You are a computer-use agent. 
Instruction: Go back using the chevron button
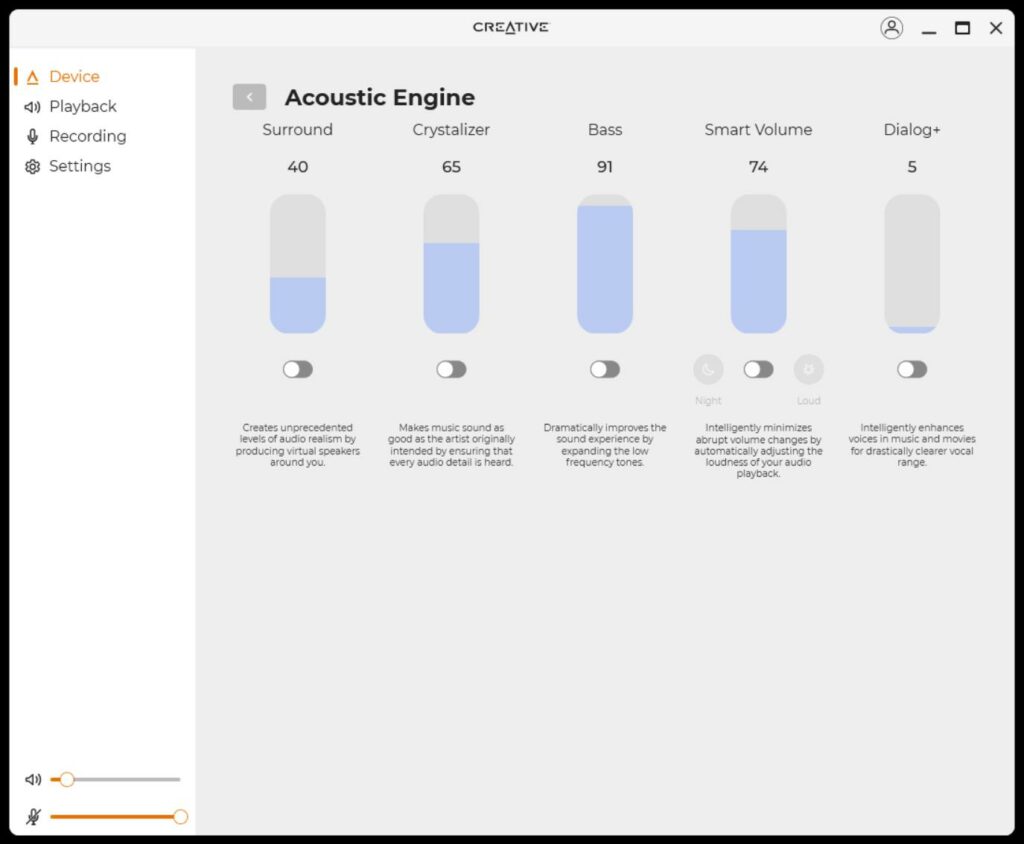(x=249, y=97)
